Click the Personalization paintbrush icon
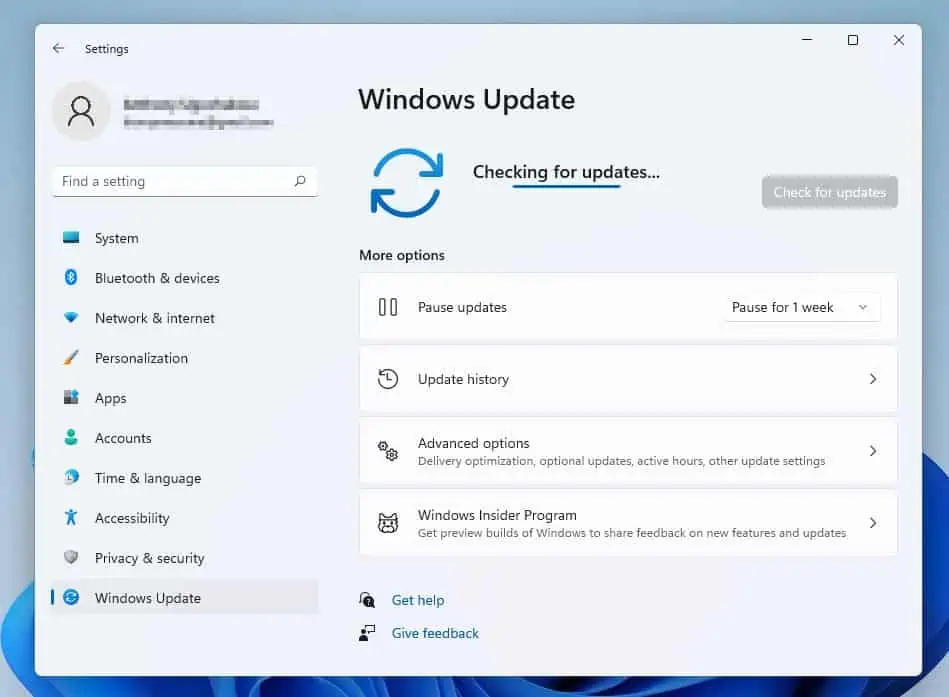The image size is (949, 697). [x=71, y=357]
